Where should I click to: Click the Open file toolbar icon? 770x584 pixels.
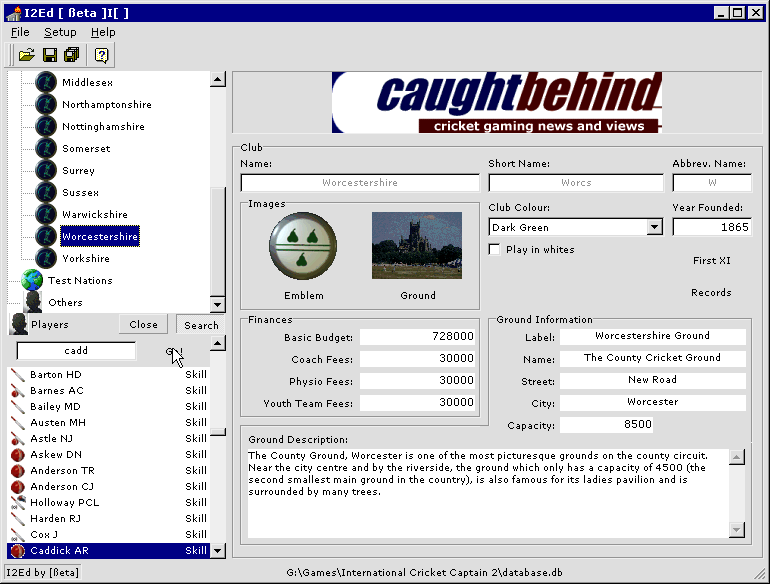click(27, 54)
